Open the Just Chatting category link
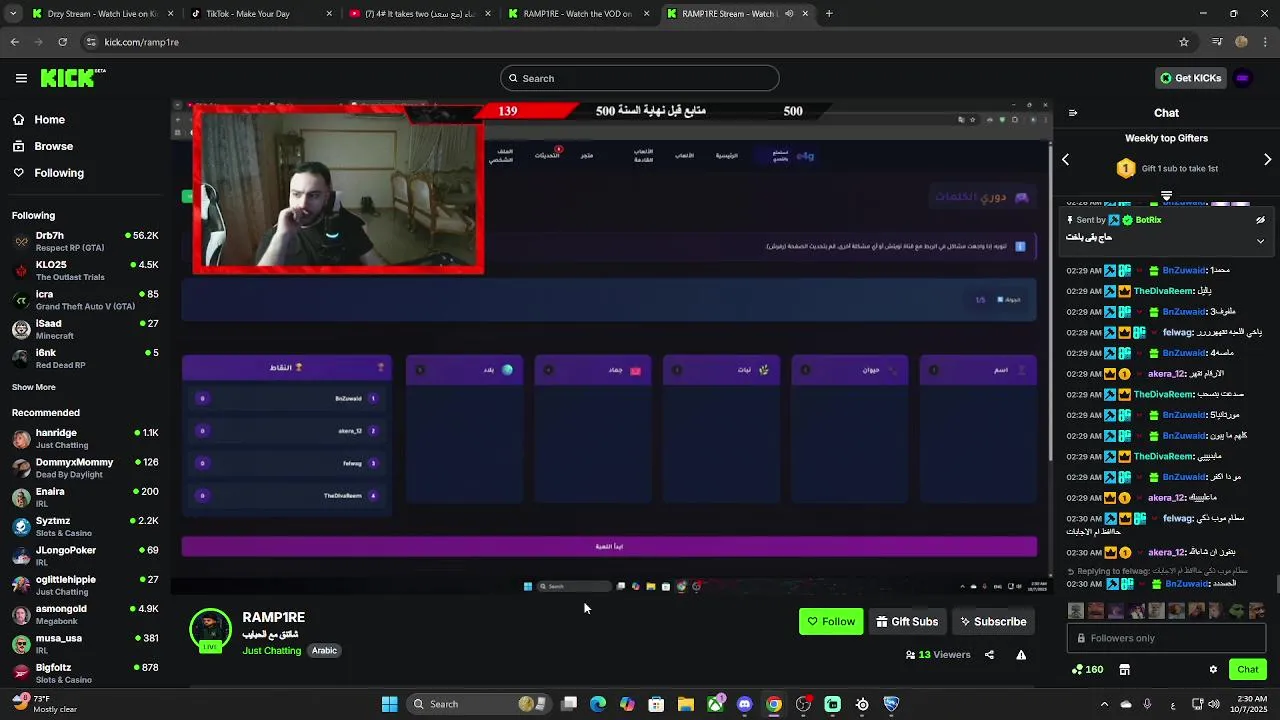1280x720 pixels. pos(271,650)
